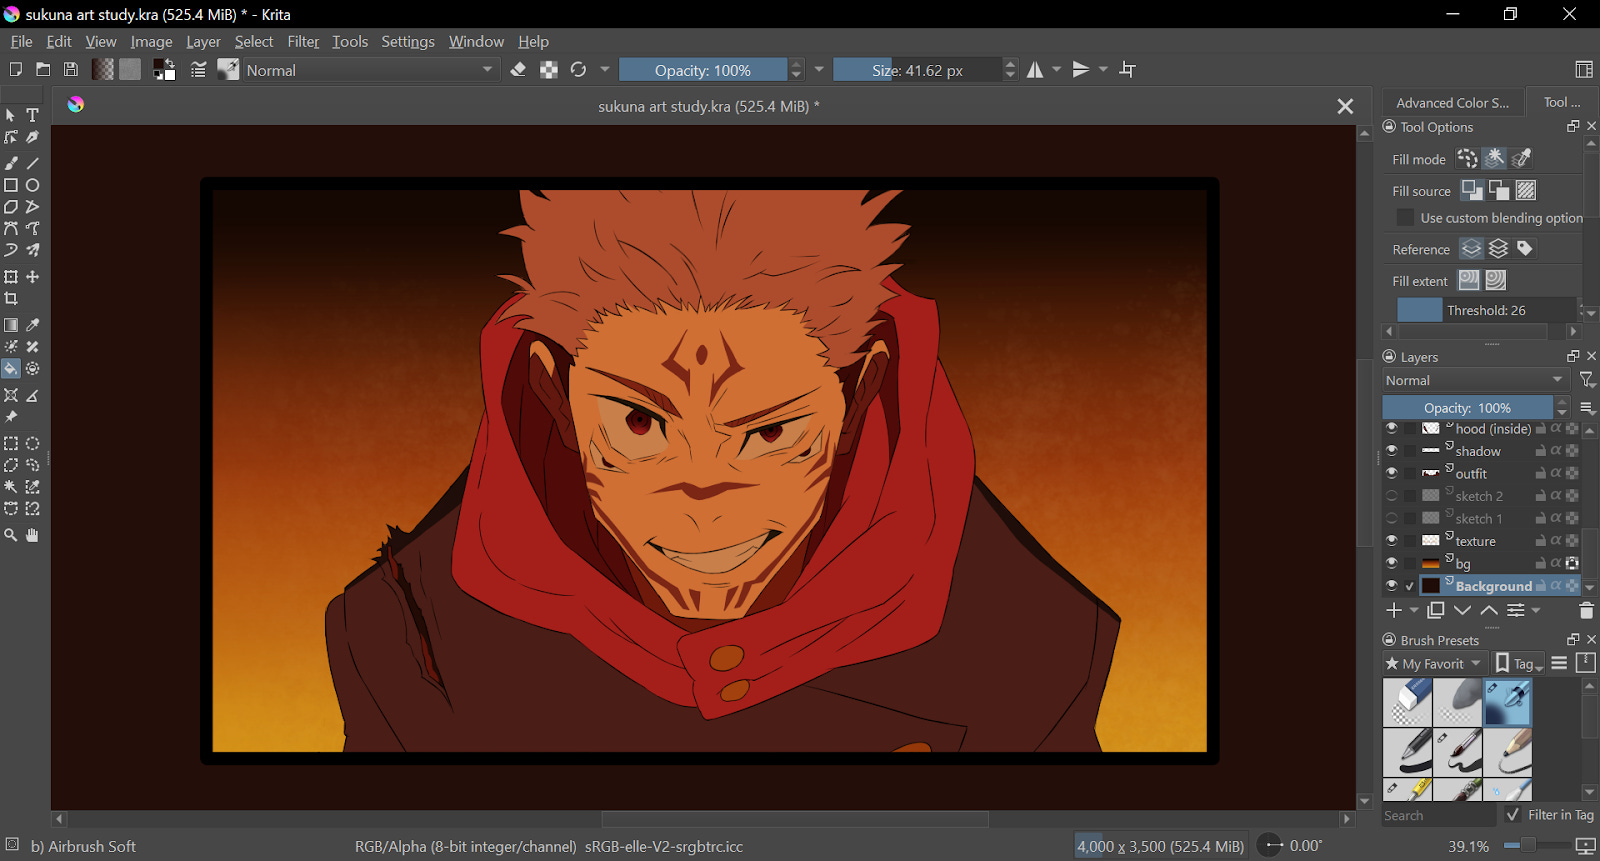Enable vertical mirror tool
Screen dimensions: 1600x861
(1081, 69)
